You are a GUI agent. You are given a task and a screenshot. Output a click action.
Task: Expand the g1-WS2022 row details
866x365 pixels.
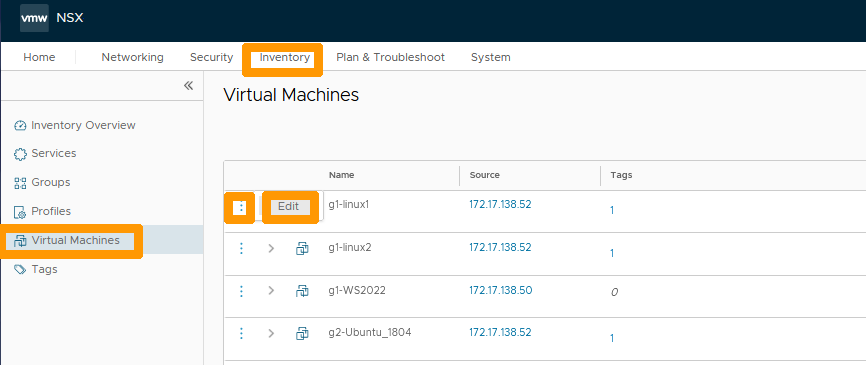(x=271, y=290)
